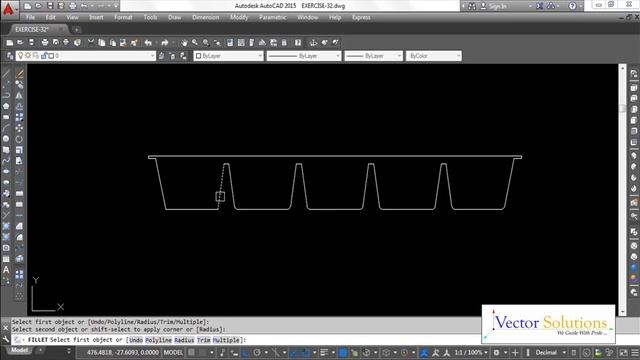Screen dimensions: 640x360
Task: Select the Circle draw tool
Action: (x=6, y=139)
